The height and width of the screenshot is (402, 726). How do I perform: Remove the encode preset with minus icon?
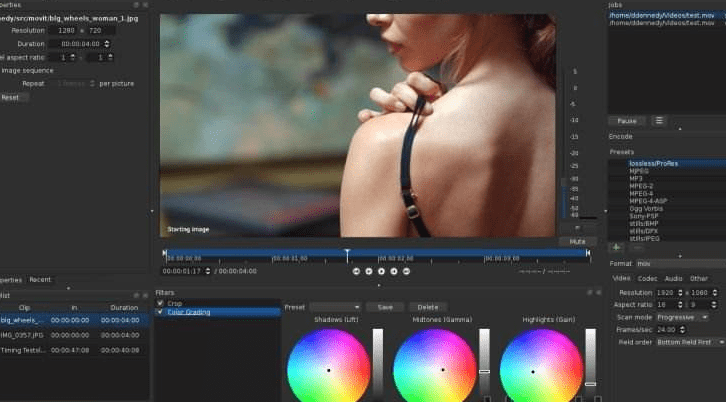coord(638,248)
